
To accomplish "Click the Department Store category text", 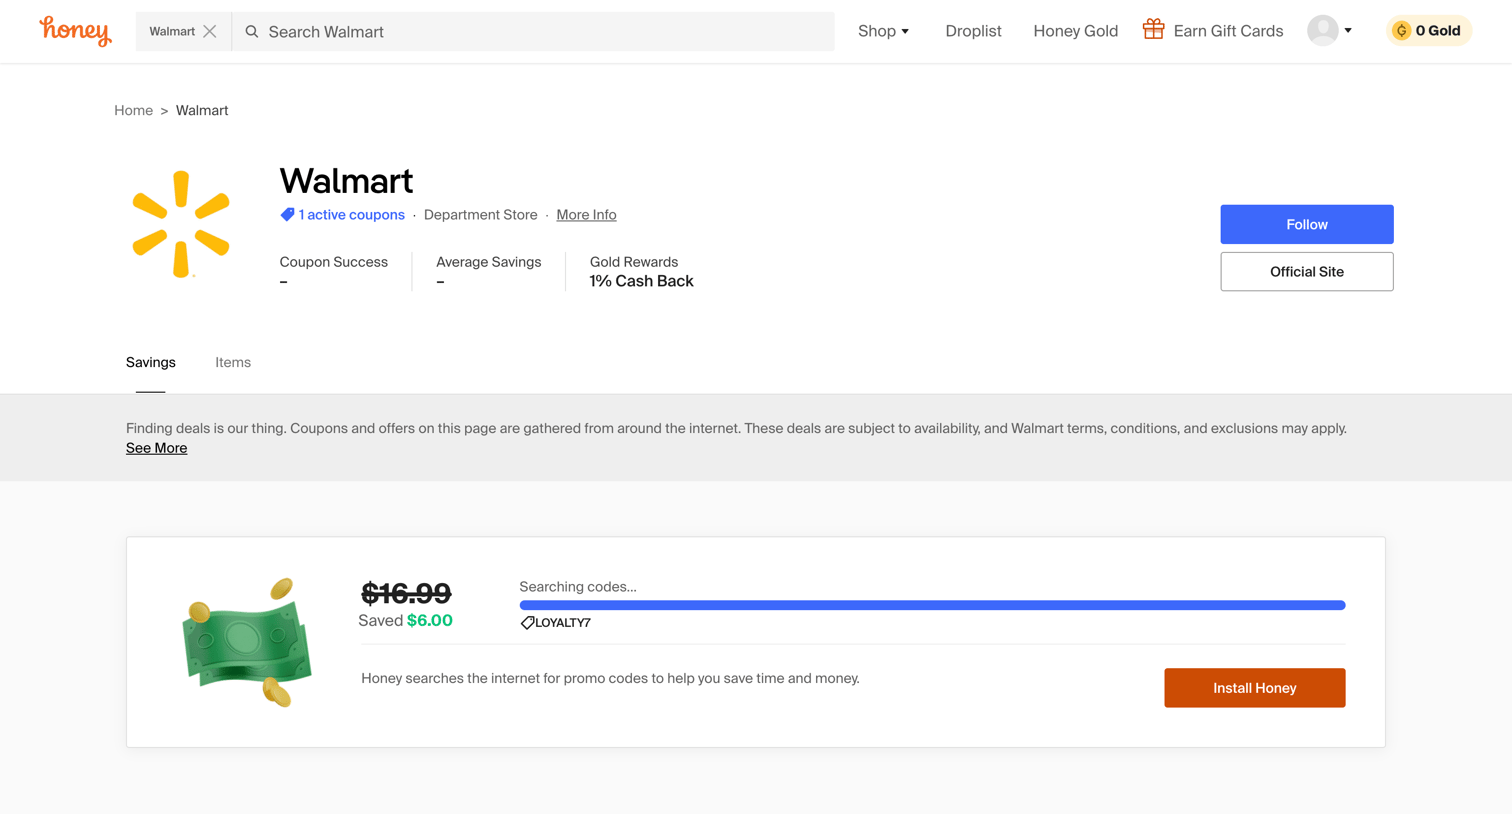I will [480, 215].
